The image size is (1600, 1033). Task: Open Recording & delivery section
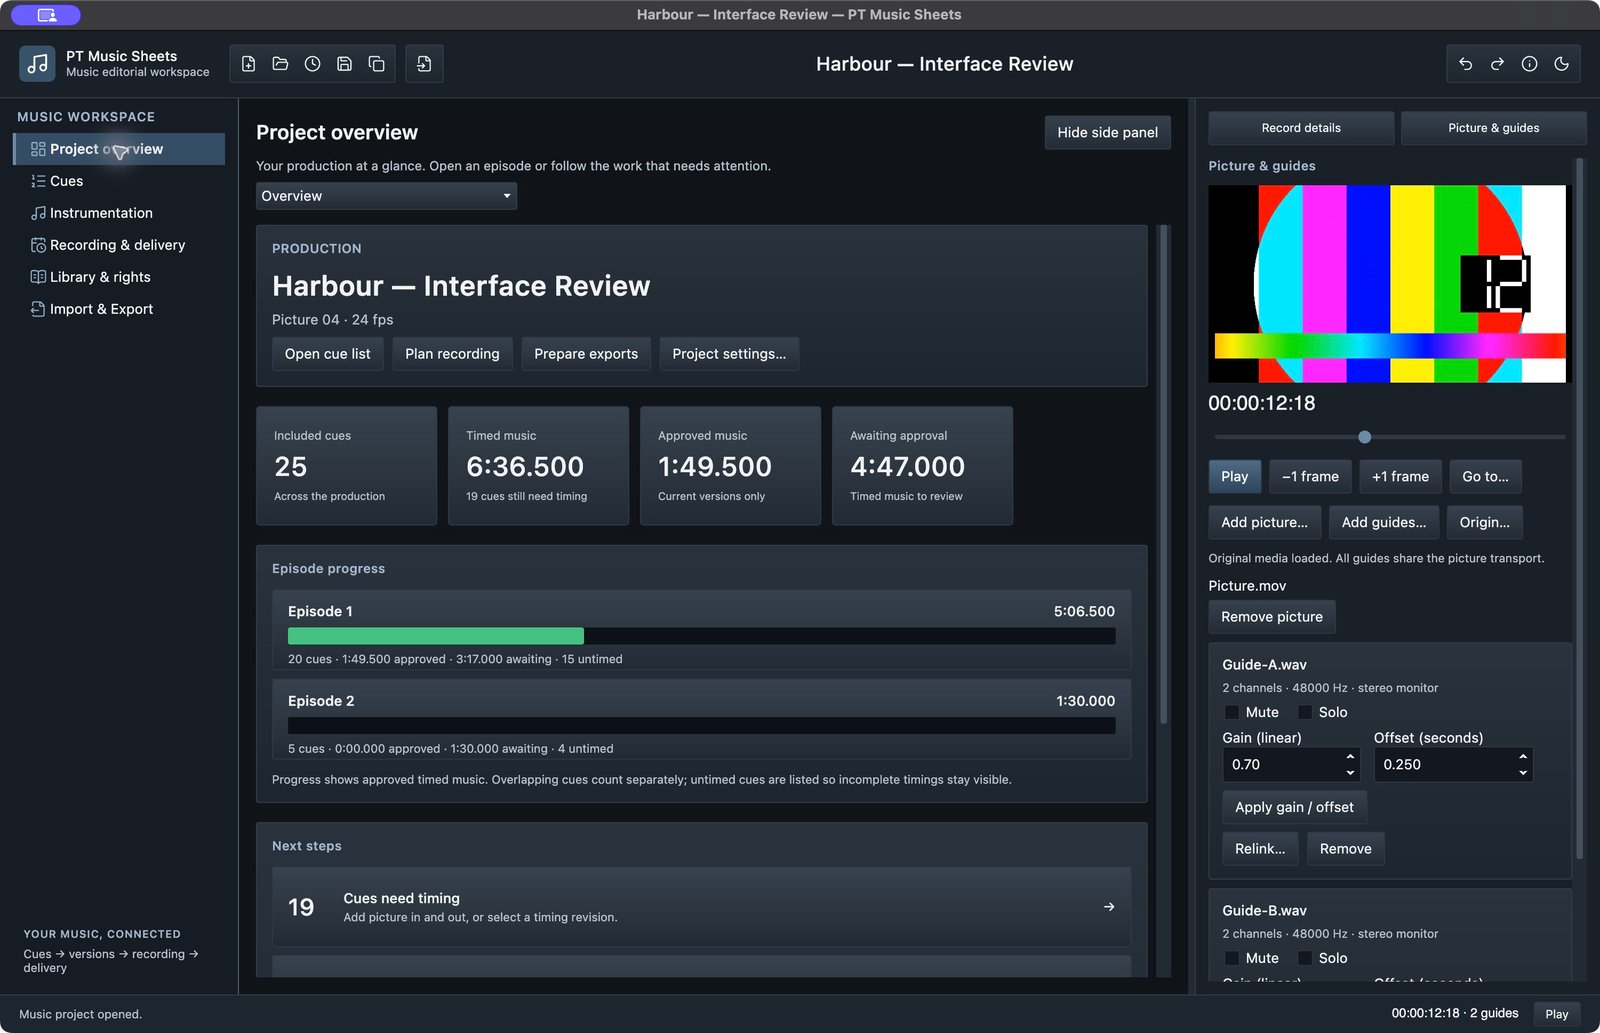click(x=119, y=245)
